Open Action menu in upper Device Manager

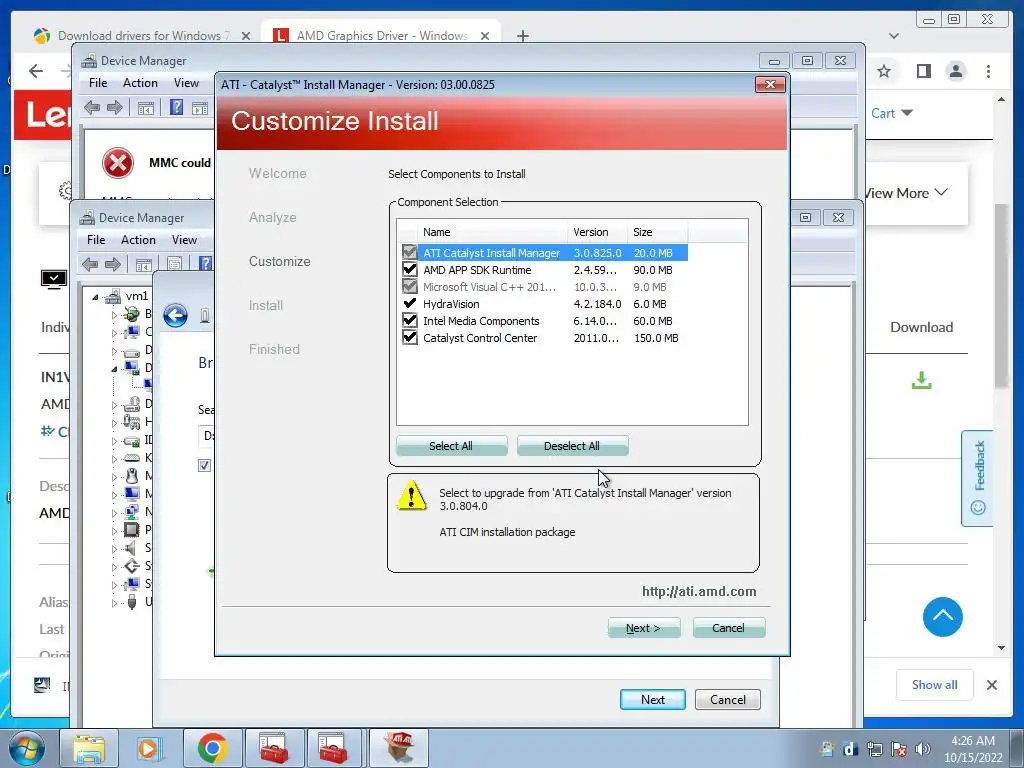click(140, 83)
